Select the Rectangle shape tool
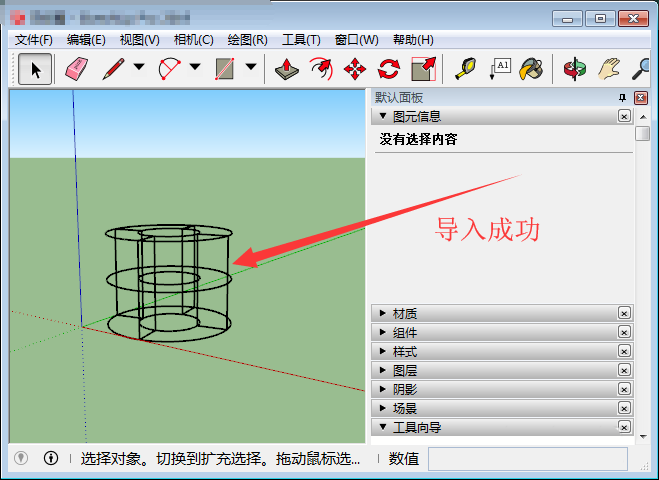This screenshot has height=480, width=659. tap(225, 69)
